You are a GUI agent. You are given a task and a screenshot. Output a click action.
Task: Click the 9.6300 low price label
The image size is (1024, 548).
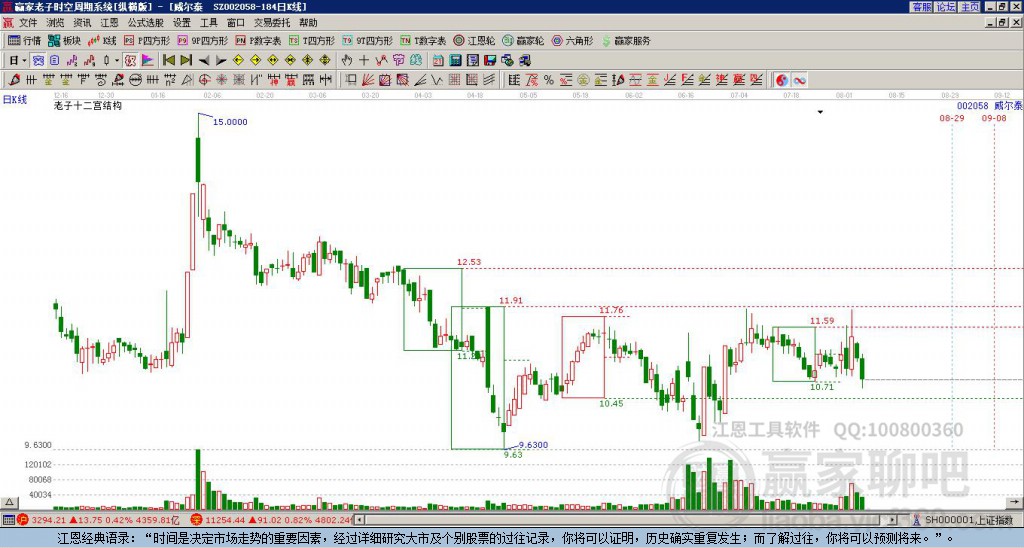[x=533, y=445]
